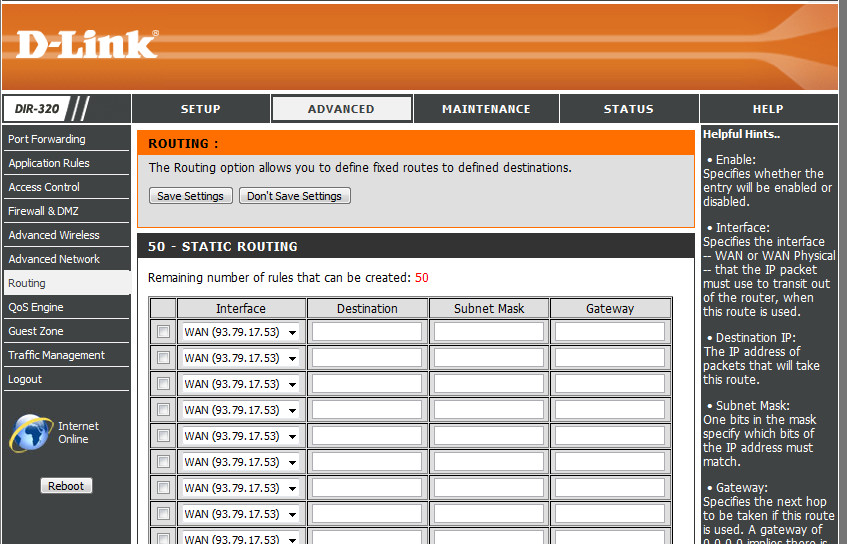Viewport: 847px width, 544px height.
Task: Click the sixth row Subnet Mask field
Action: tap(488, 461)
